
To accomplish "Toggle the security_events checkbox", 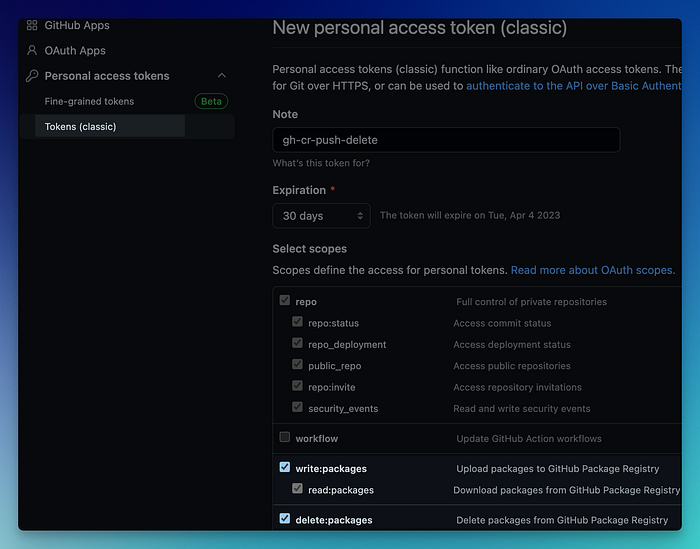I will click(x=297, y=407).
